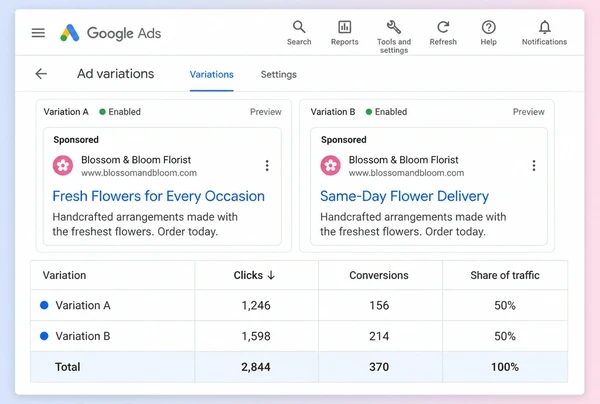This screenshot has height=404, width=600.
Task: Click the Variation A ad description text
Action: click(145, 224)
